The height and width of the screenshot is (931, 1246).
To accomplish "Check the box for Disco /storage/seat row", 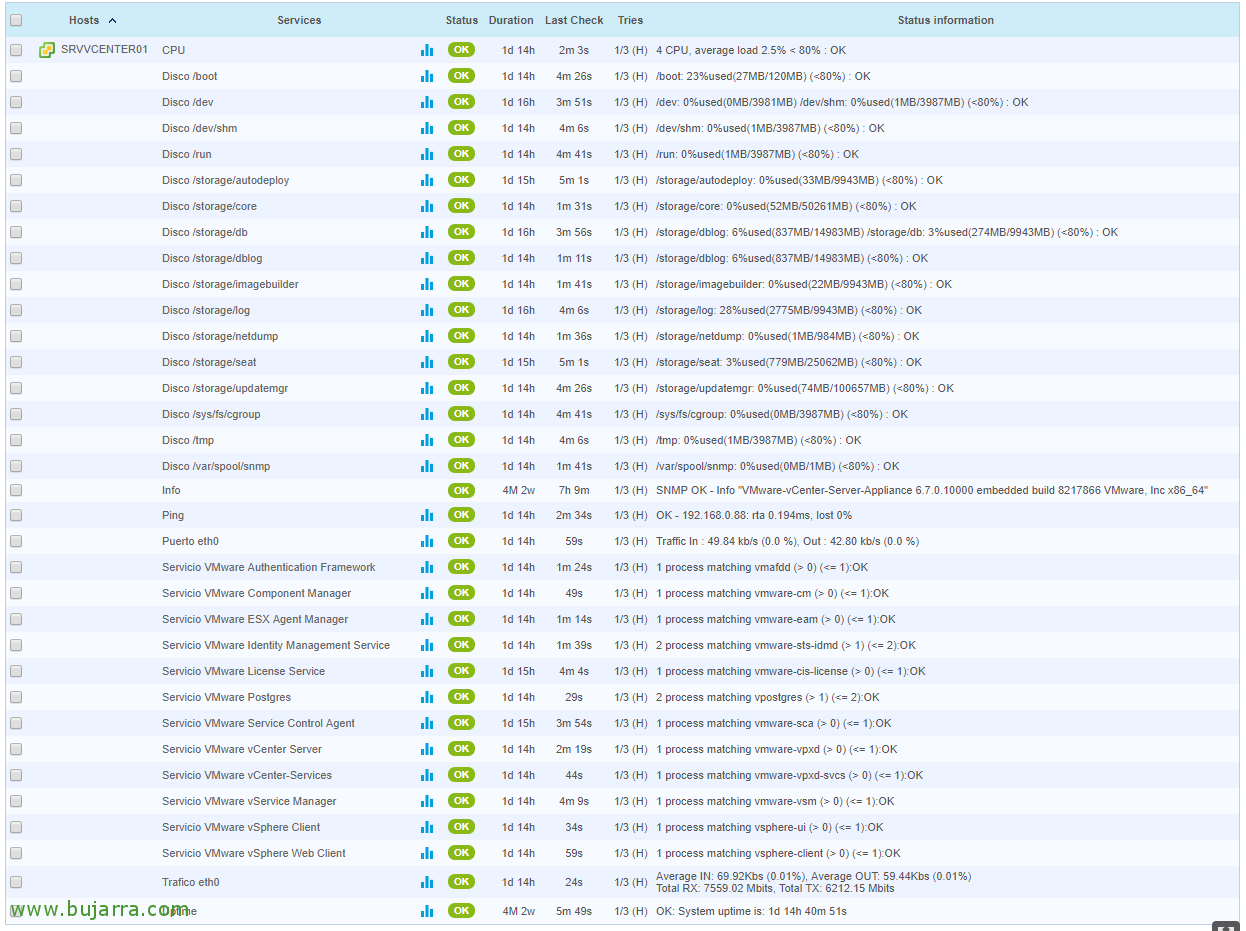I will [16, 362].
